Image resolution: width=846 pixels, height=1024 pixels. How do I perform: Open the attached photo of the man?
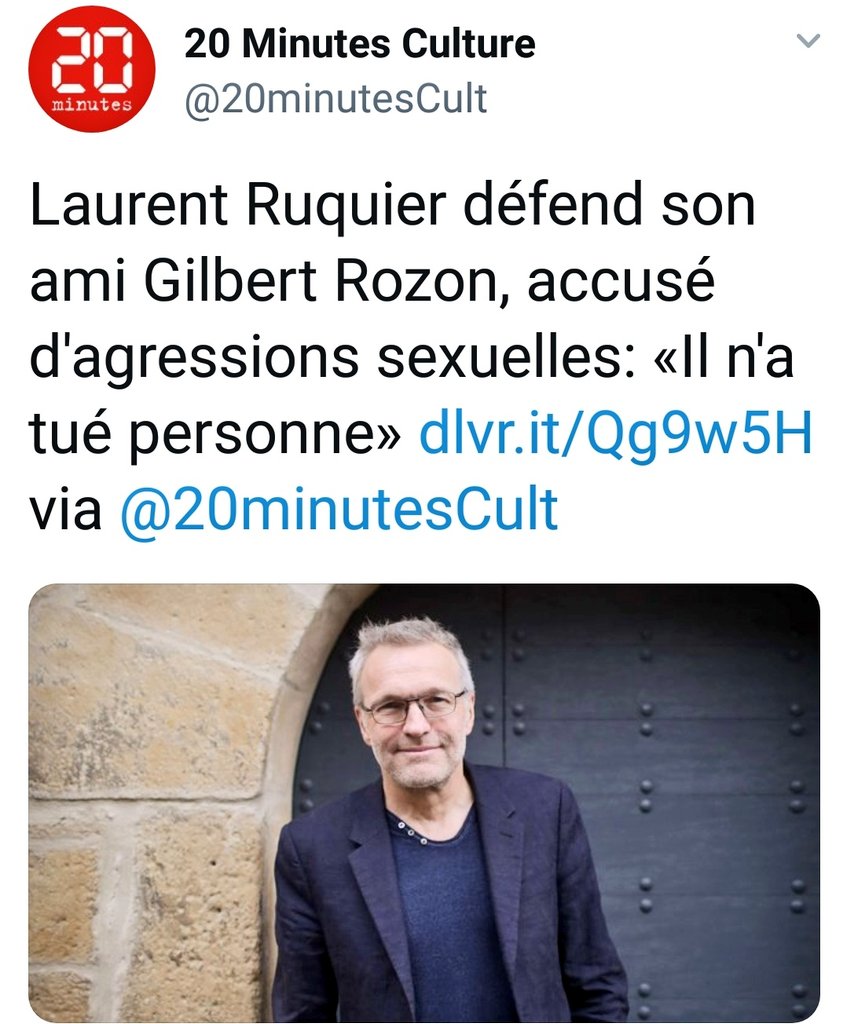pos(424,803)
